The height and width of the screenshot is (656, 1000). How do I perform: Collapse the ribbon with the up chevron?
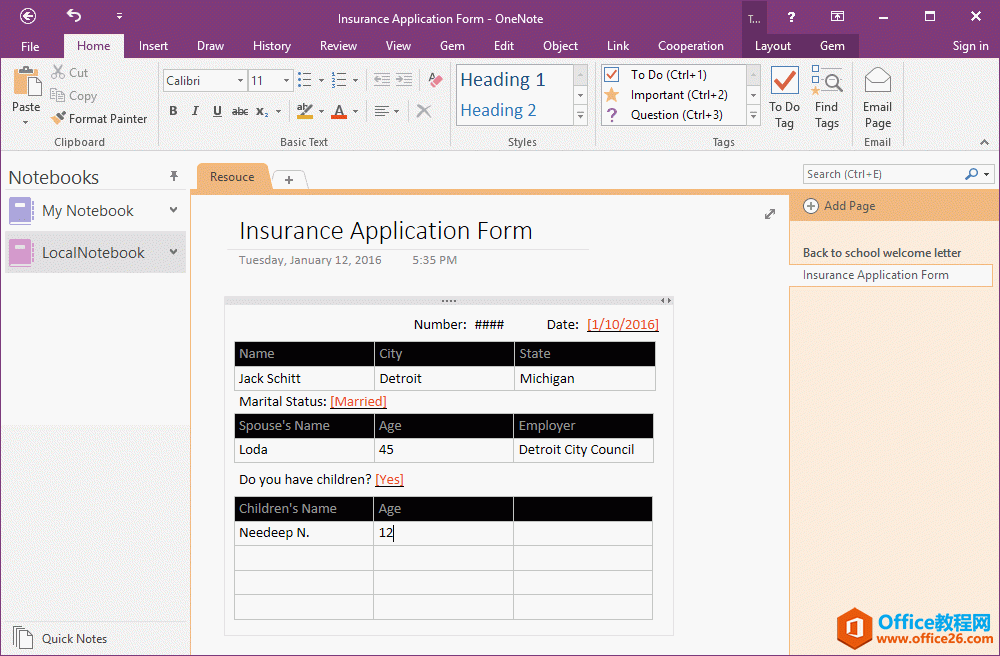984,142
